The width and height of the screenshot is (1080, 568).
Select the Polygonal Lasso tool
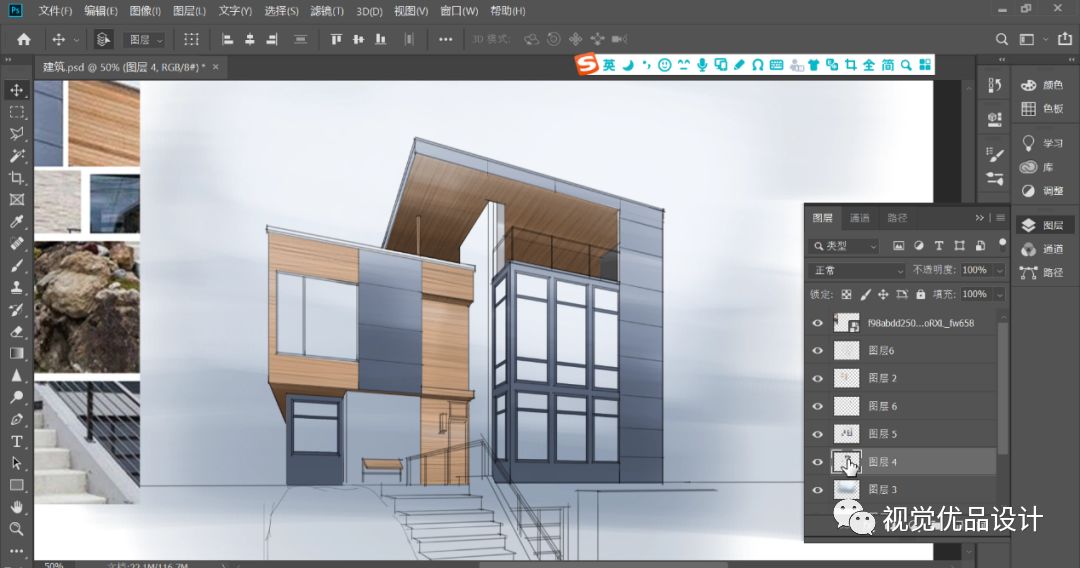[17, 134]
